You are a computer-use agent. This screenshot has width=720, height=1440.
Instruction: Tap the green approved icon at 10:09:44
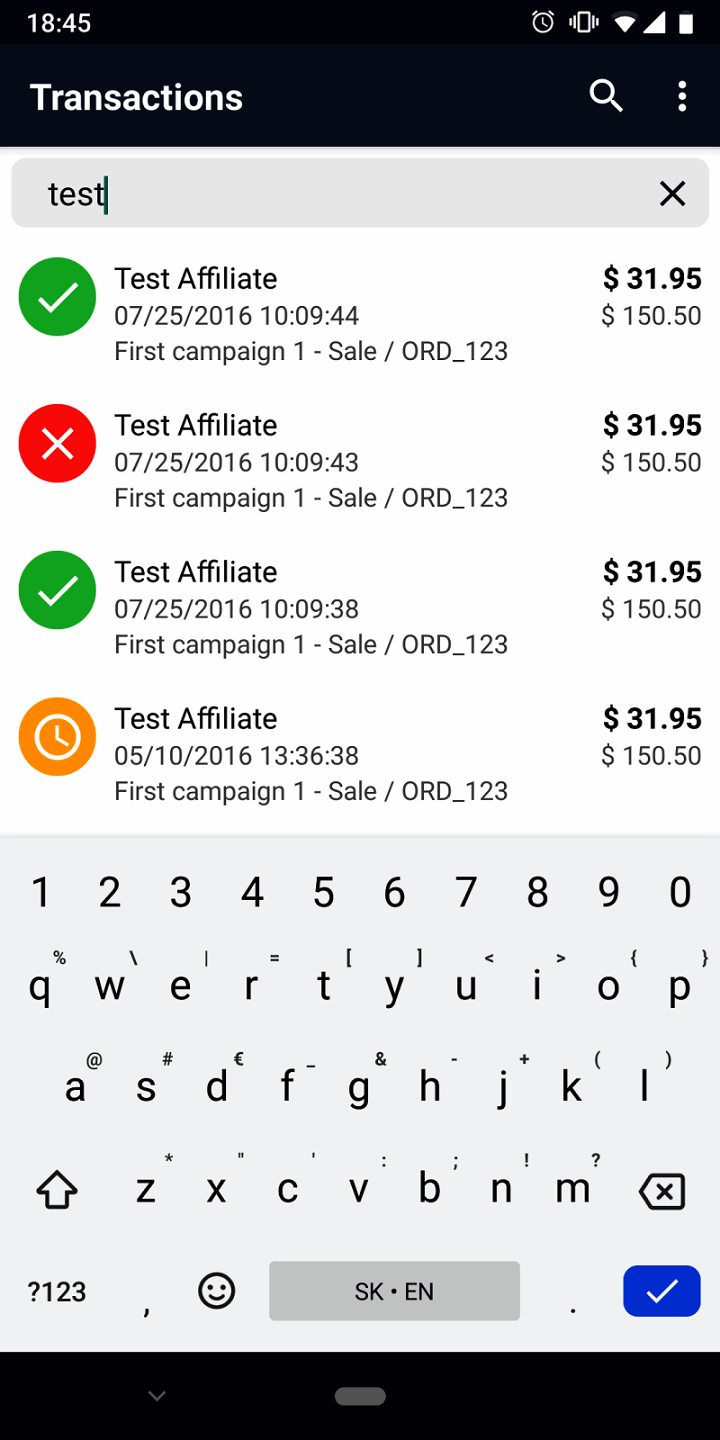[x=58, y=297]
